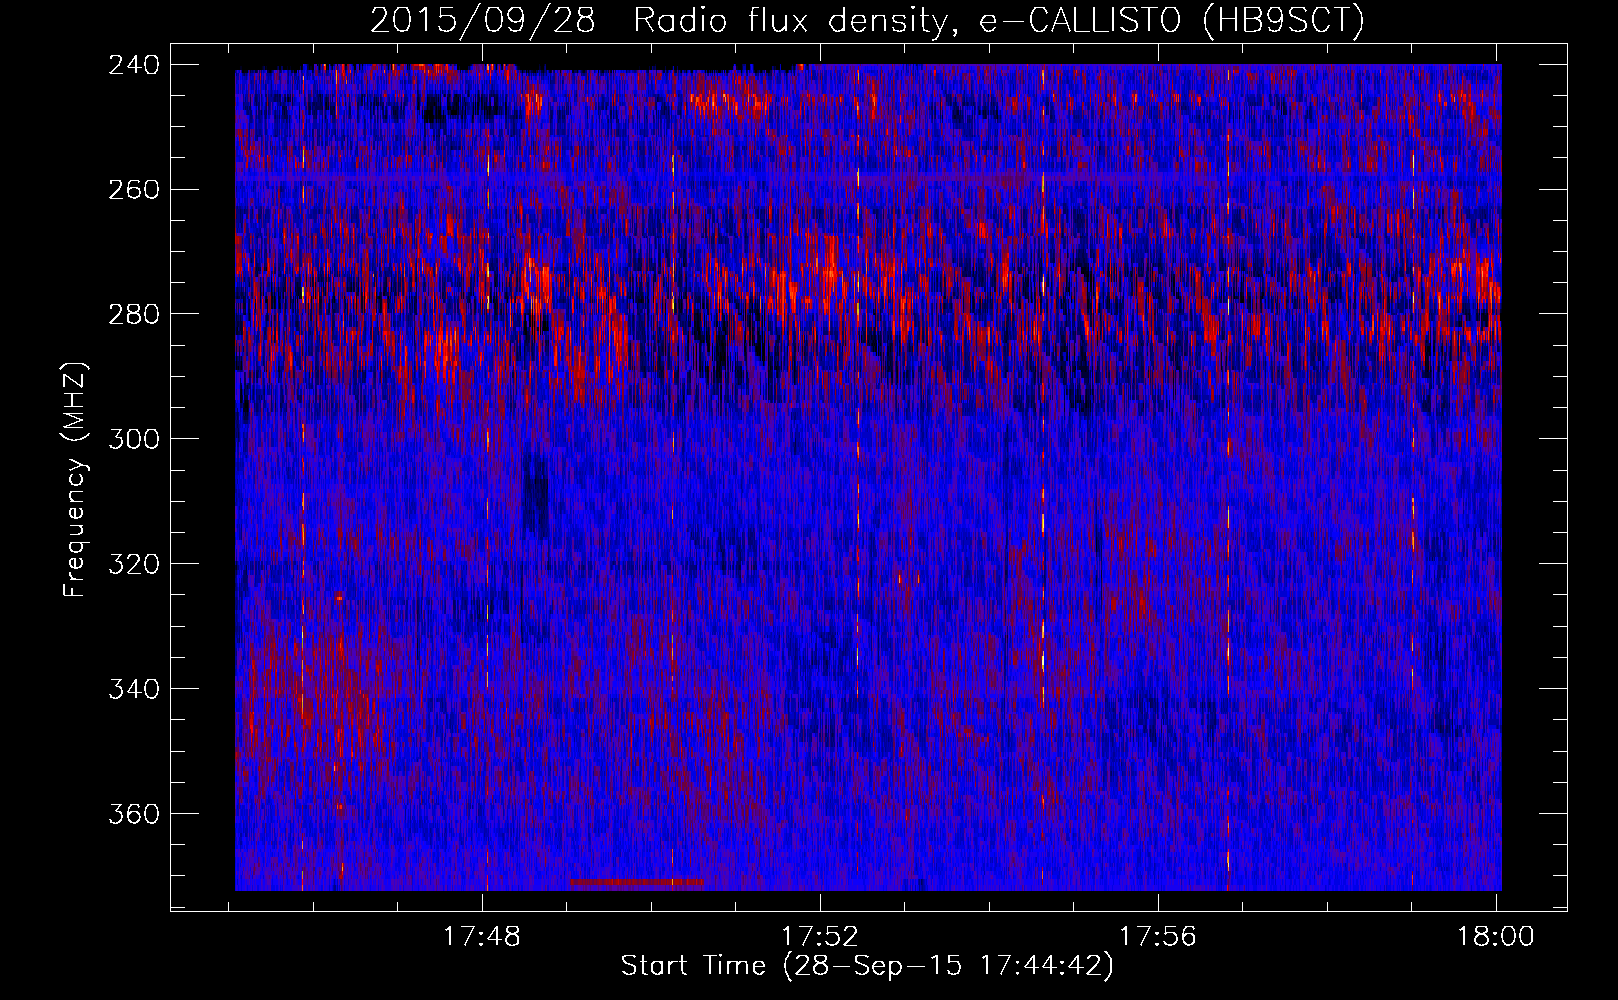Click the 18:00 time tick label
The width and height of the screenshot is (1618, 1000).
click(1496, 936)
